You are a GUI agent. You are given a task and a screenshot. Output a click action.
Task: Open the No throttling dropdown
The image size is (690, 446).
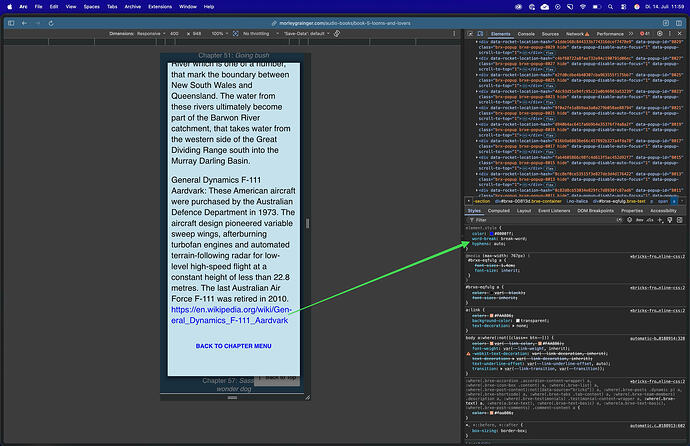[261, 33]
